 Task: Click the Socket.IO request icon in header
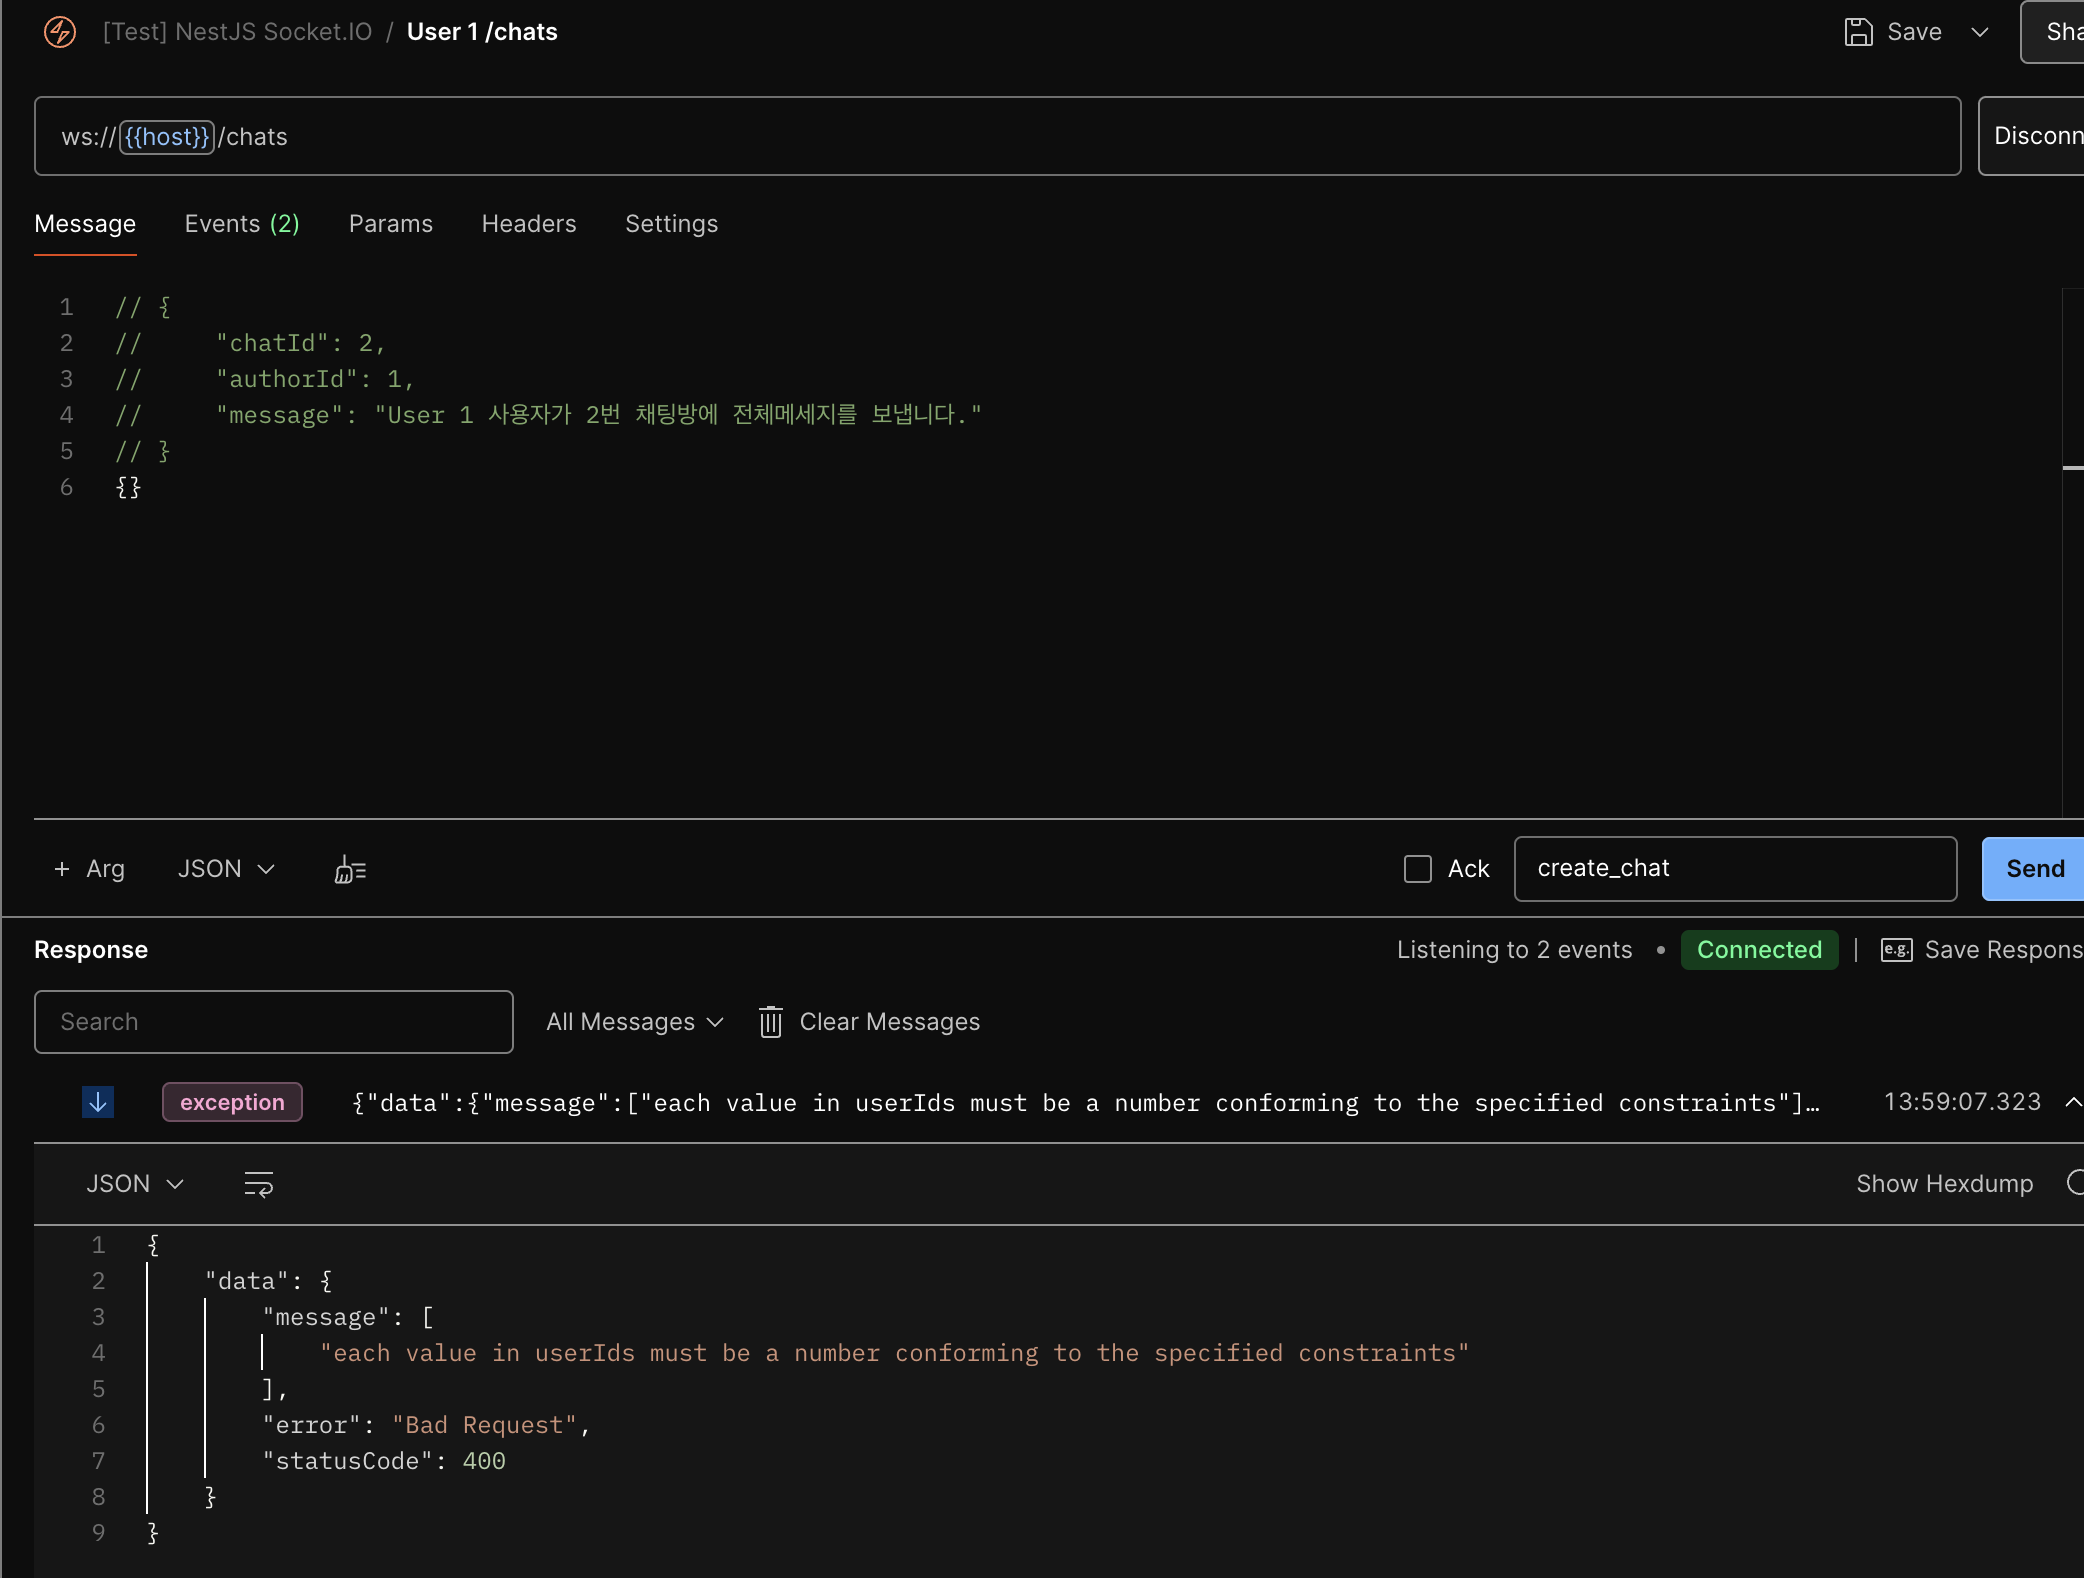click(x=60, y=32)
